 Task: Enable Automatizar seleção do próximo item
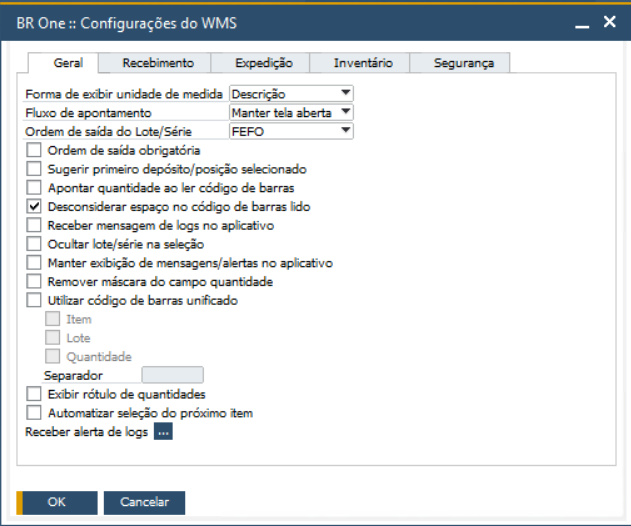(35, 413)
